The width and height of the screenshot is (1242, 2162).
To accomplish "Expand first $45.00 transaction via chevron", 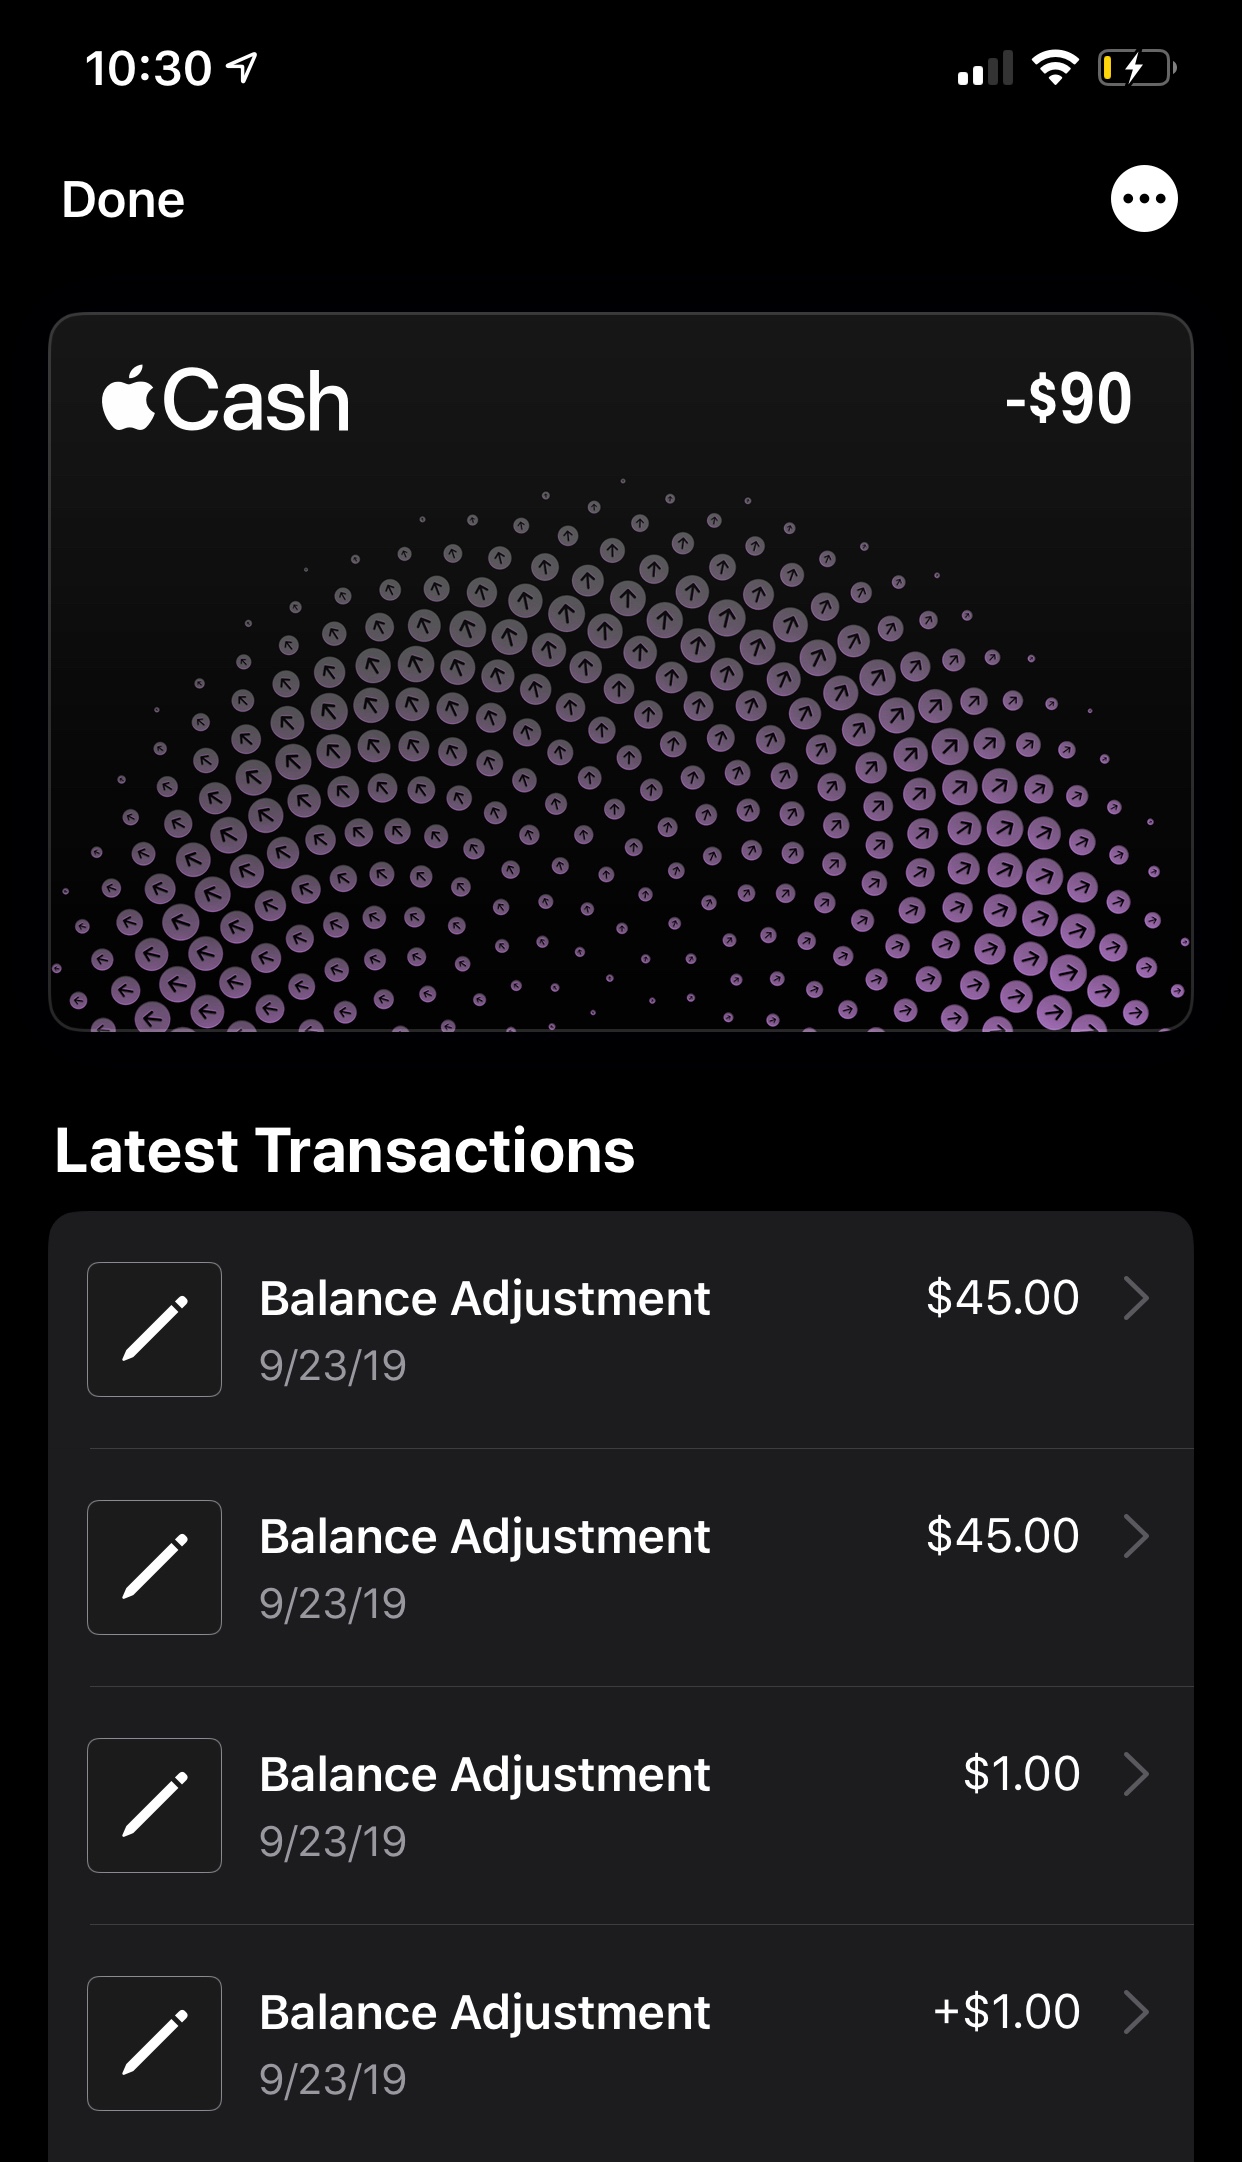I will 1136,1298.
